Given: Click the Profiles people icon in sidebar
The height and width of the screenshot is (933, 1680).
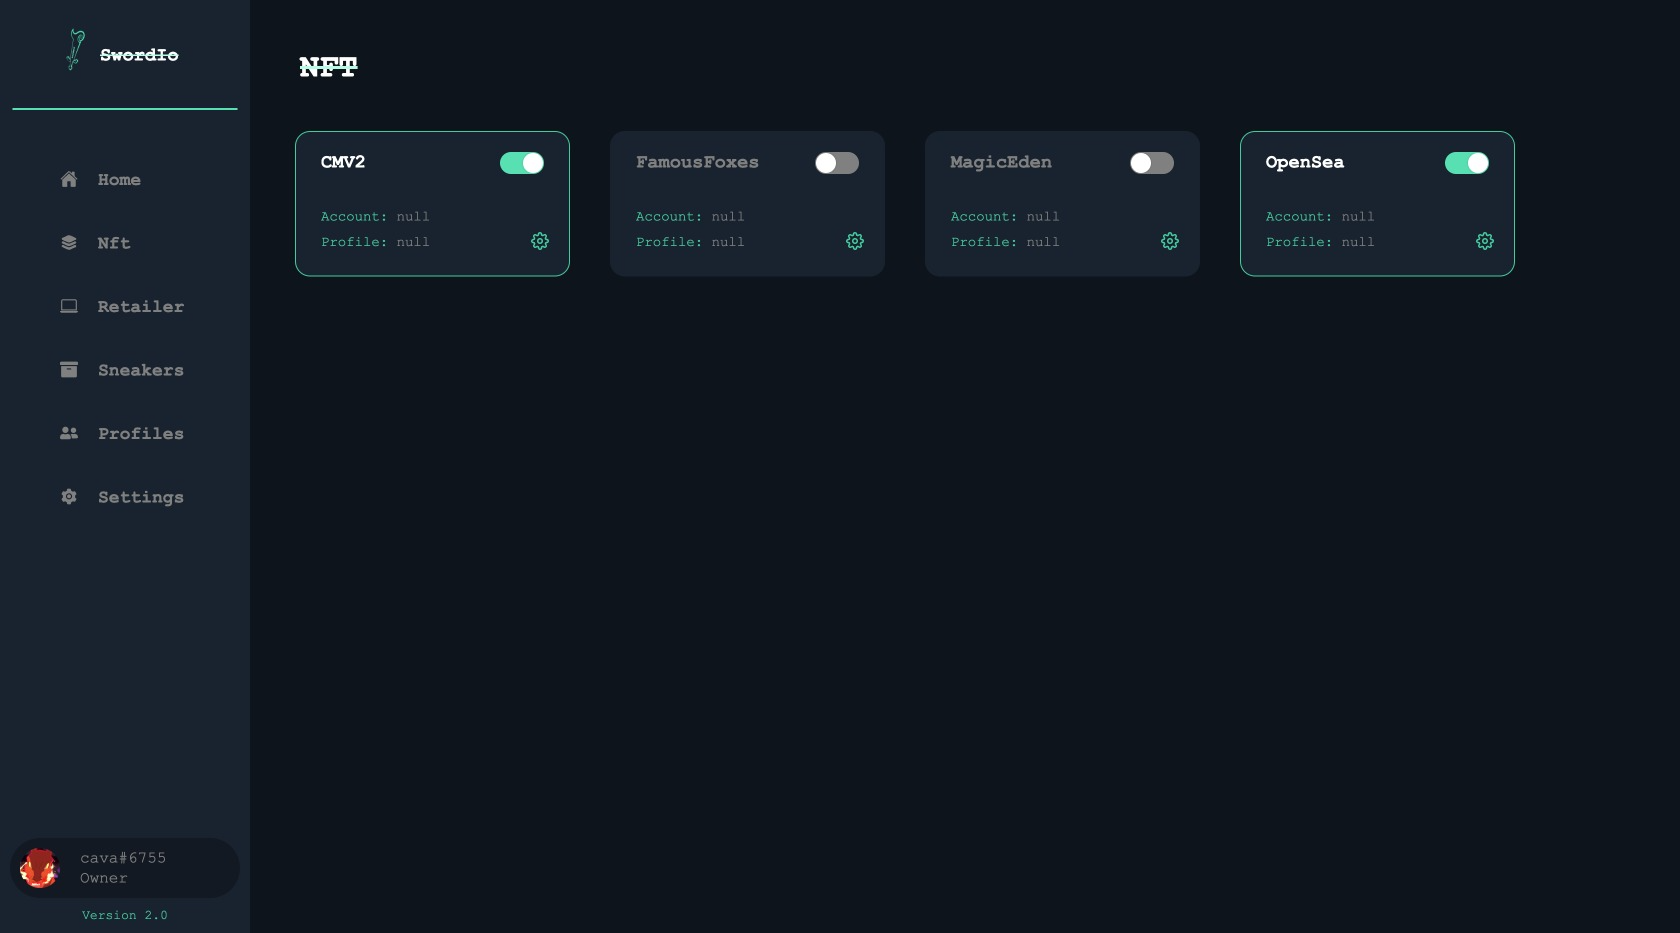Looking at the screenshot, I should [x=69, y=433].
